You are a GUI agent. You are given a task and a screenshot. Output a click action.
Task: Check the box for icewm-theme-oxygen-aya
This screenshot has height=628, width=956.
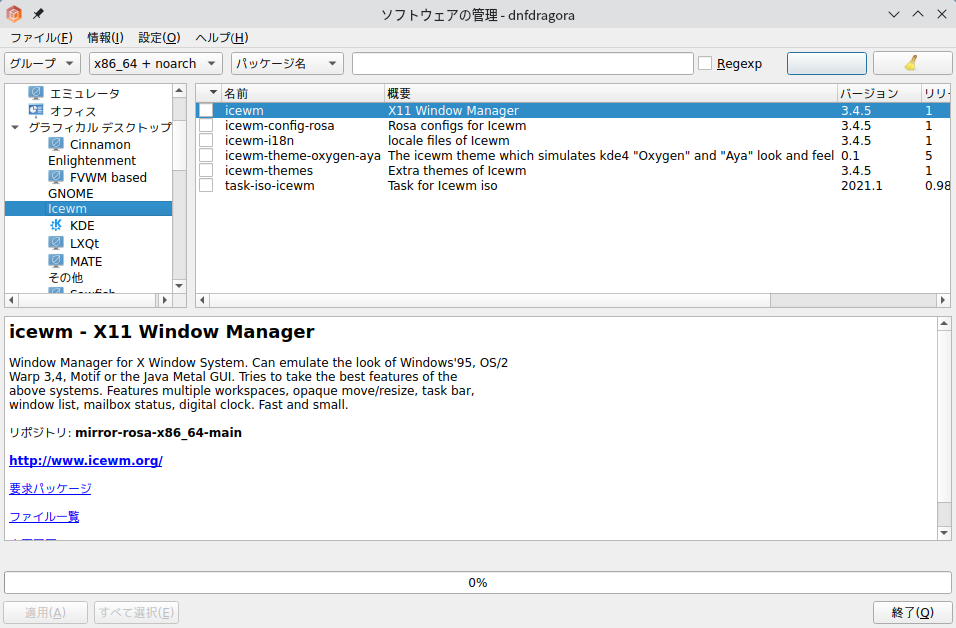point(206,155)
